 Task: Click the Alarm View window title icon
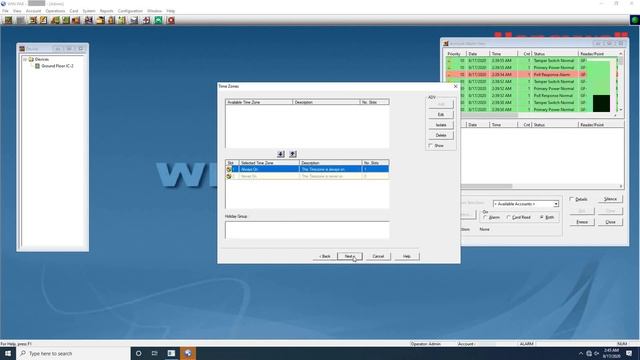pyautogui.click(x=446, y=43)
